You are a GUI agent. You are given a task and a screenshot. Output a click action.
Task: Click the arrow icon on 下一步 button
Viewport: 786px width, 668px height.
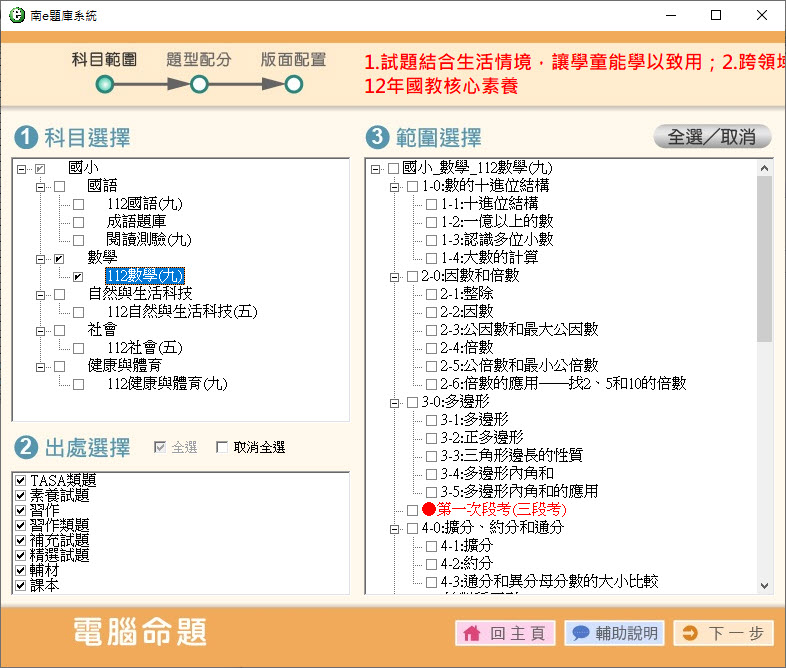pos(691,633)
